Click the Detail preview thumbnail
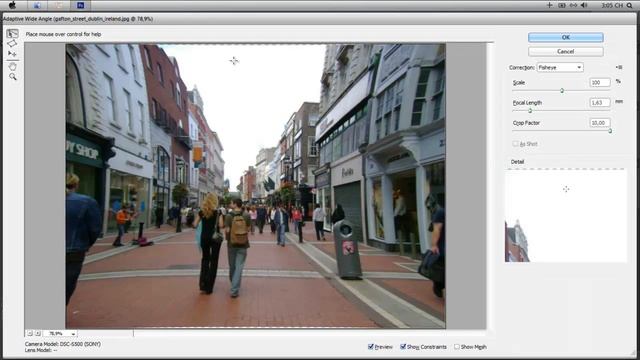This screenshot has height=360, width=640. 565,216
